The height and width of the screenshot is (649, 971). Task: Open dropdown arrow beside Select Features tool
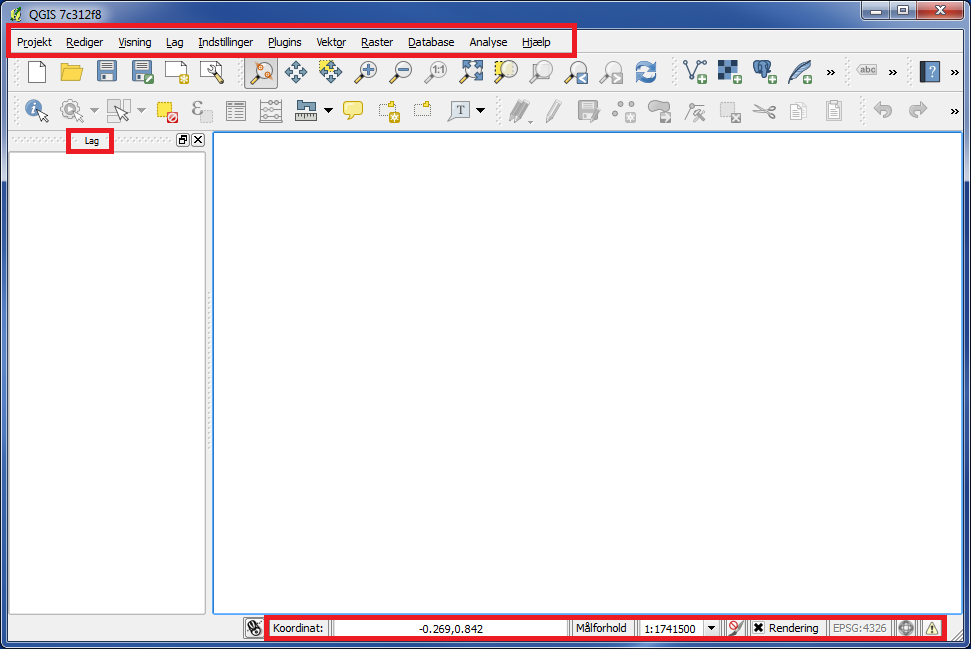(141, 111)
